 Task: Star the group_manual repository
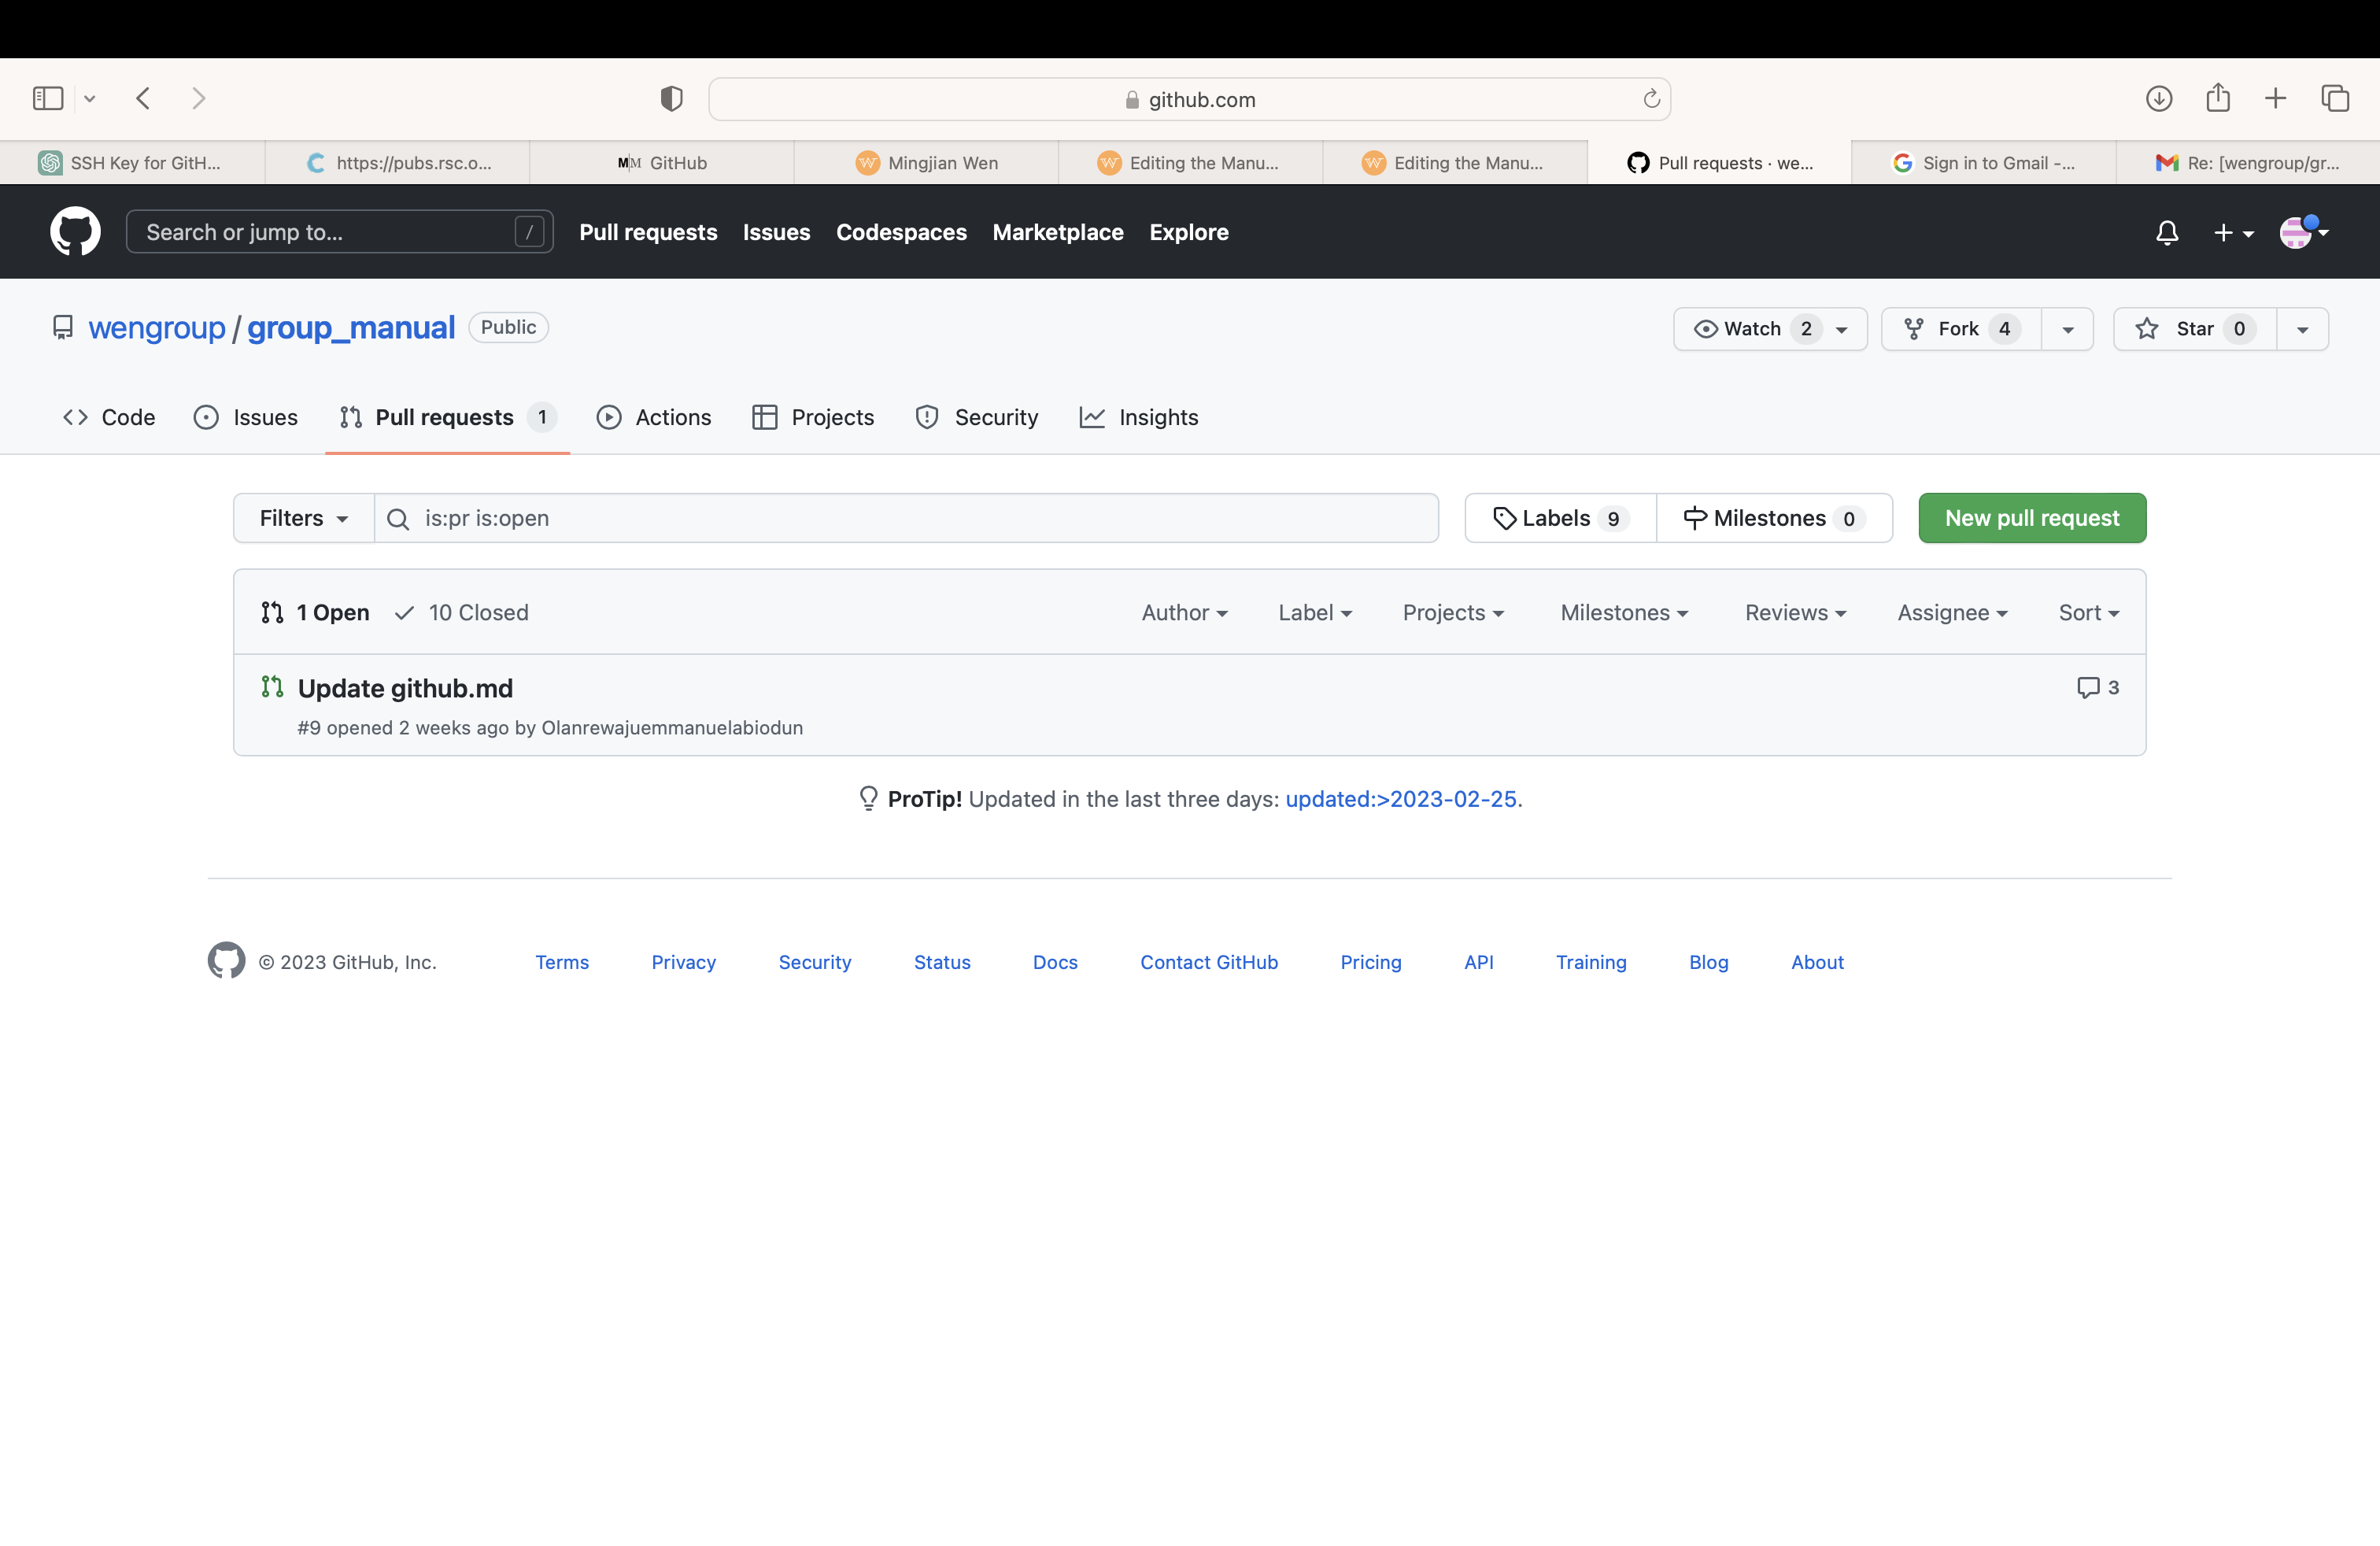[2194, 329]
